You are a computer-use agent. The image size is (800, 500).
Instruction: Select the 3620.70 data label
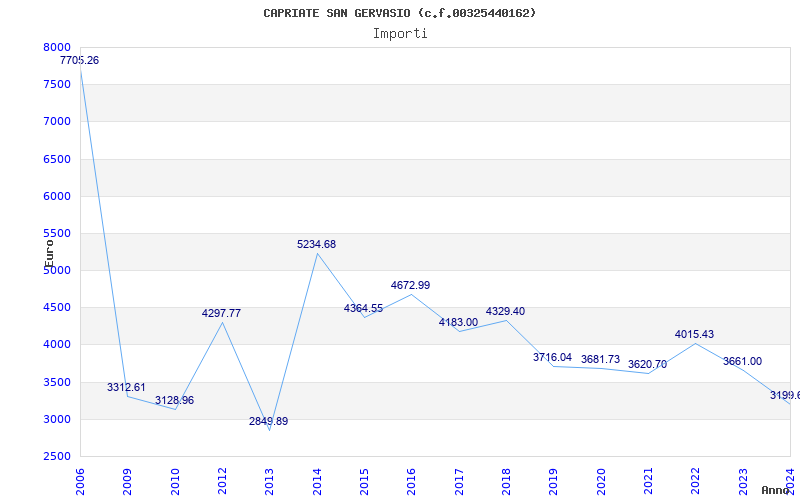click(647, 364)
